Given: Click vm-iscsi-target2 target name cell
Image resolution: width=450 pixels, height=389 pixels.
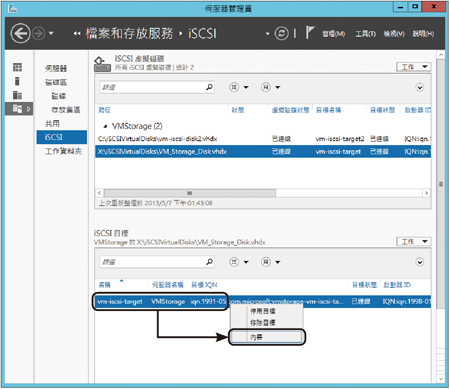Looking at the screenshot, I should coord(340,139).
